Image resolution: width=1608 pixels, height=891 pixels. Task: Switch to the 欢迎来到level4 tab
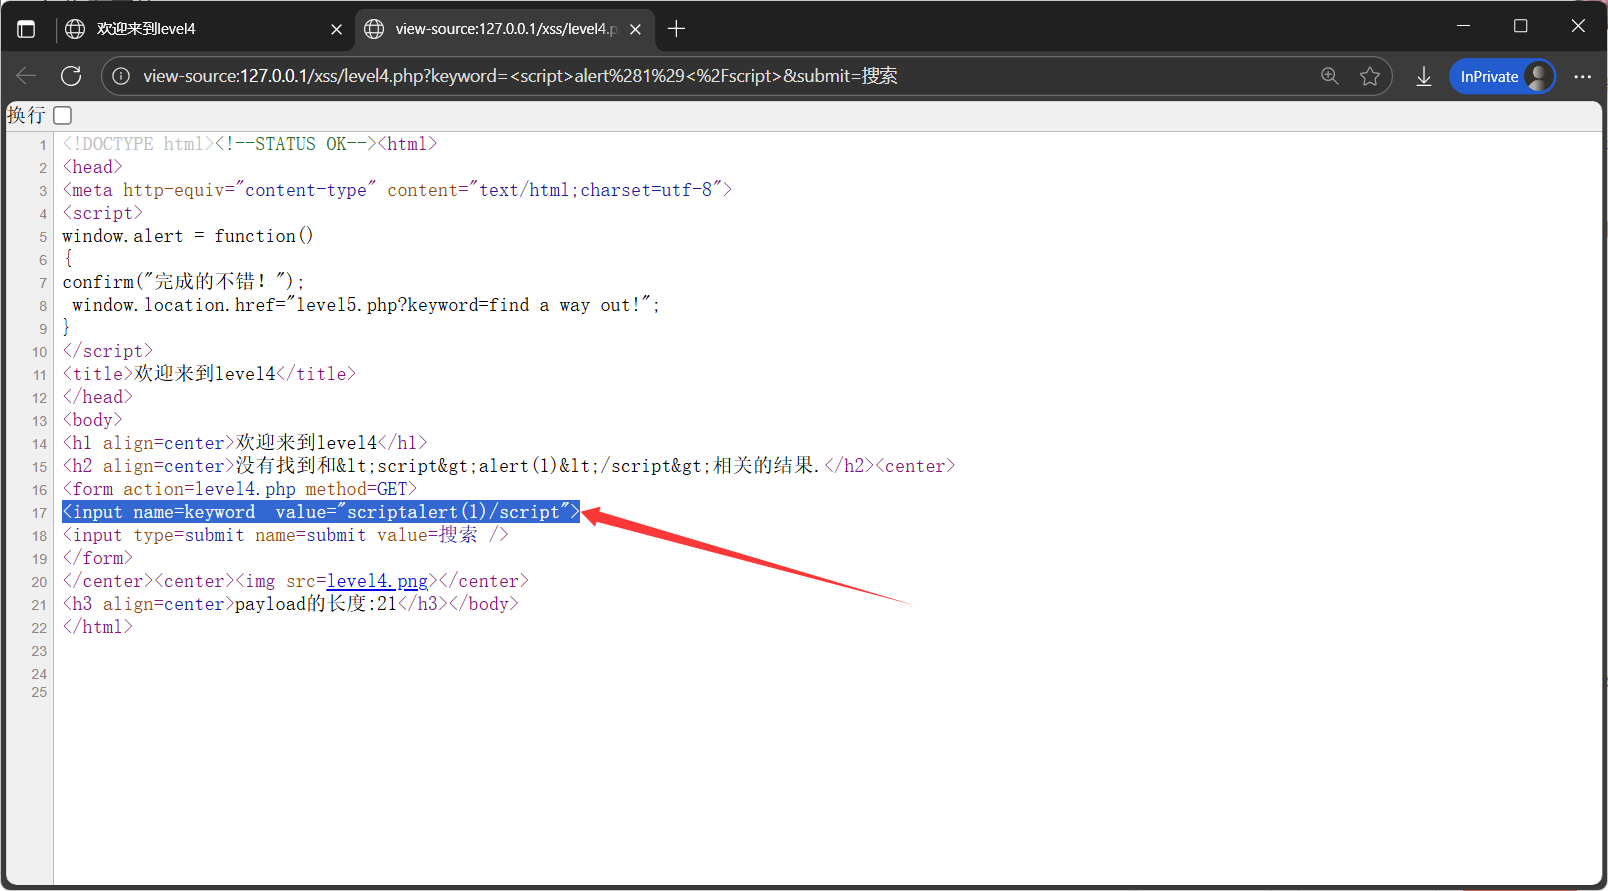(203, 29)
